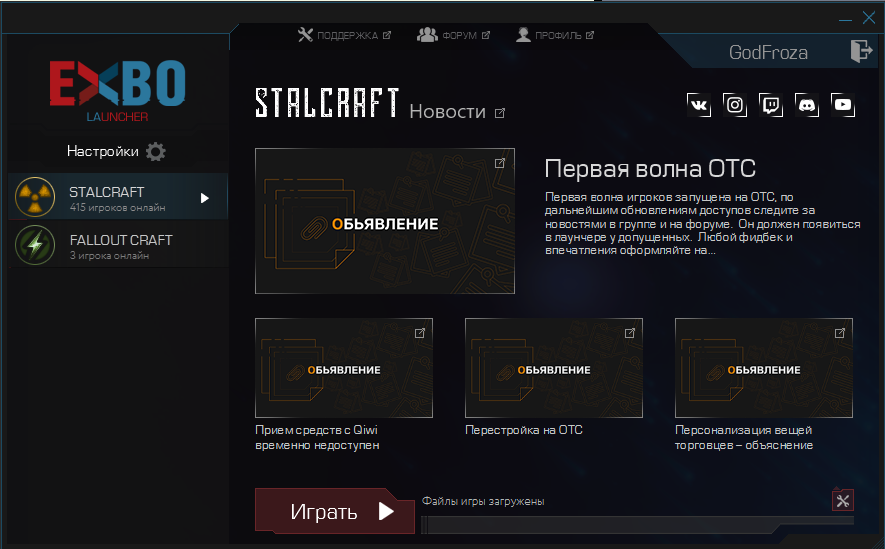Open the Instagram icon
Screen dimensions: 885x549
click(x=735, y=105)
